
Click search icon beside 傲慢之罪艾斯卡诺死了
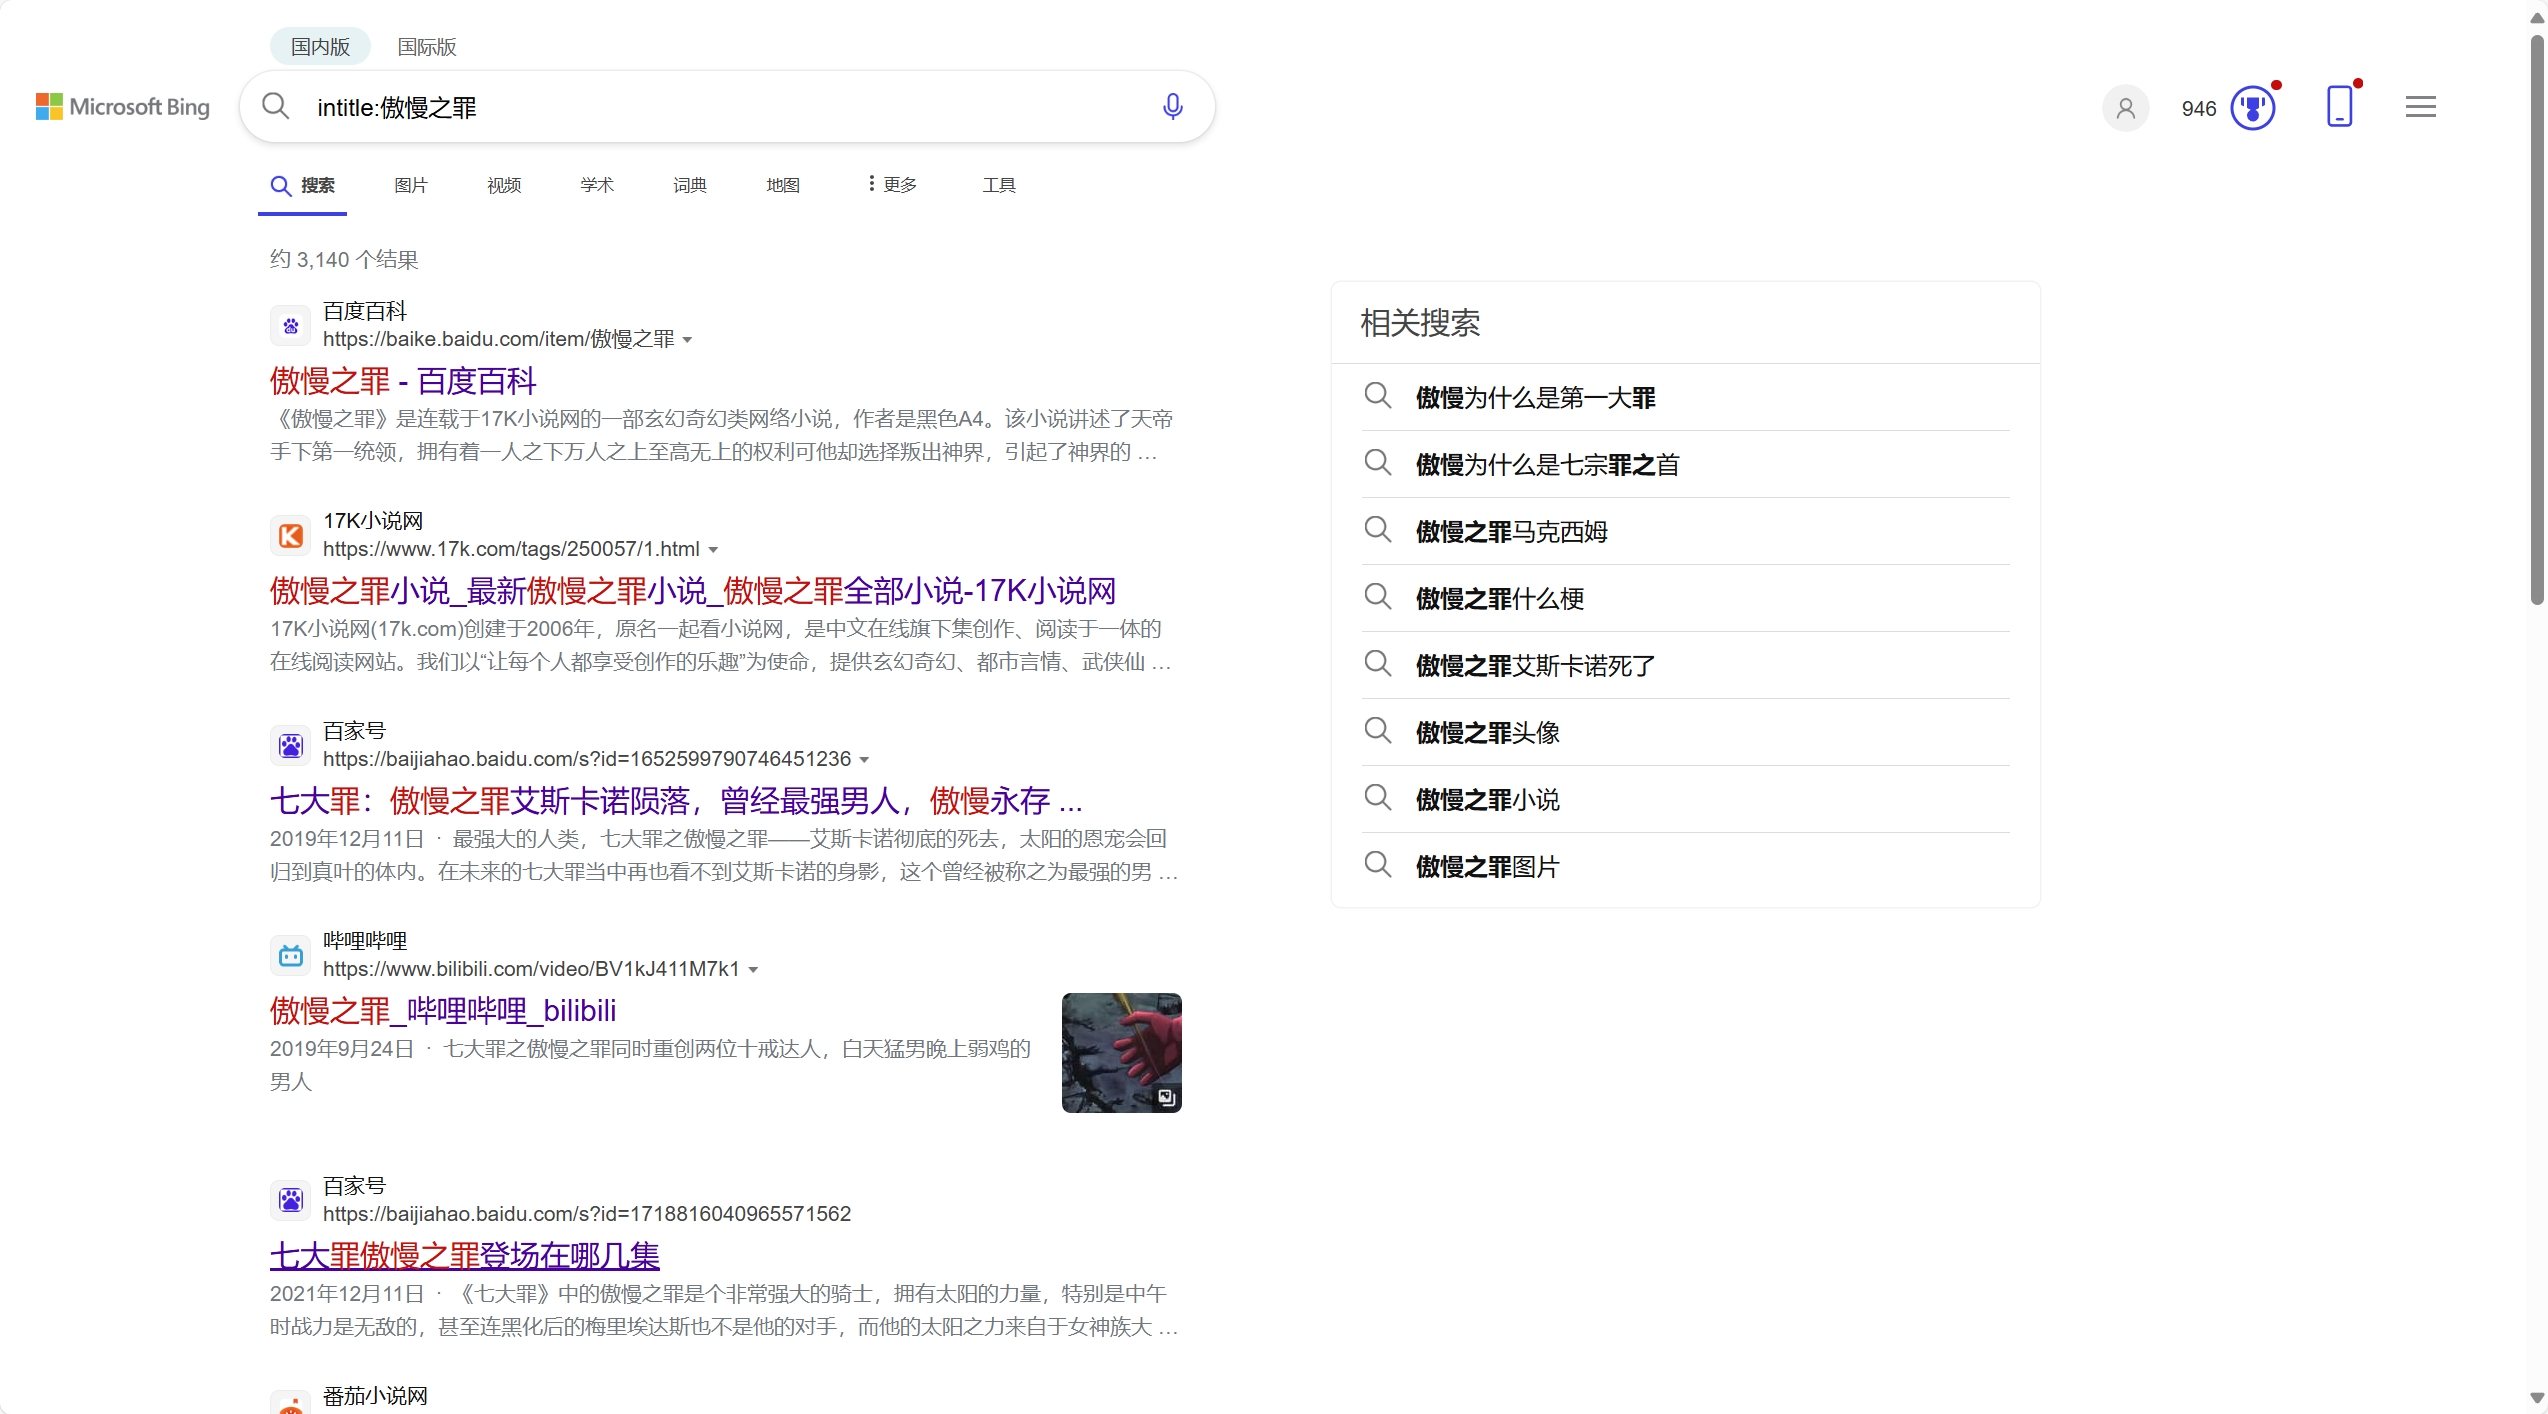coord(1378,664)
